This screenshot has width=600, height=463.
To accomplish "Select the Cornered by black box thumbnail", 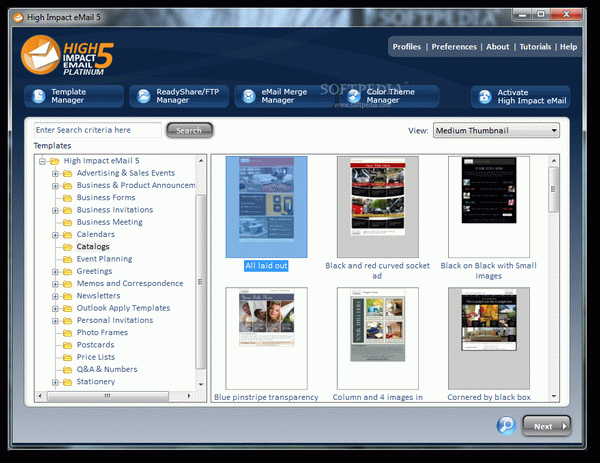I will coord(489,338).
